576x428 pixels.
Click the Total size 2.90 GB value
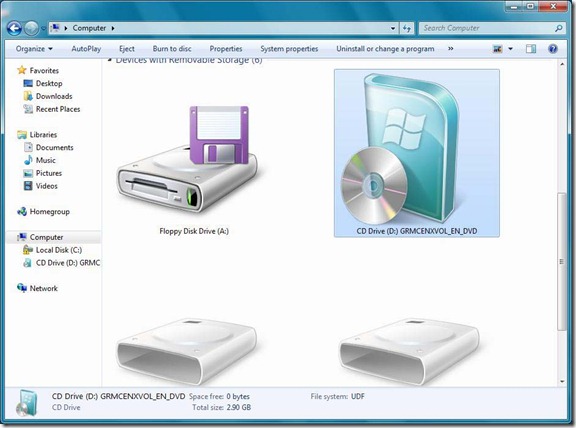(239, 407)
